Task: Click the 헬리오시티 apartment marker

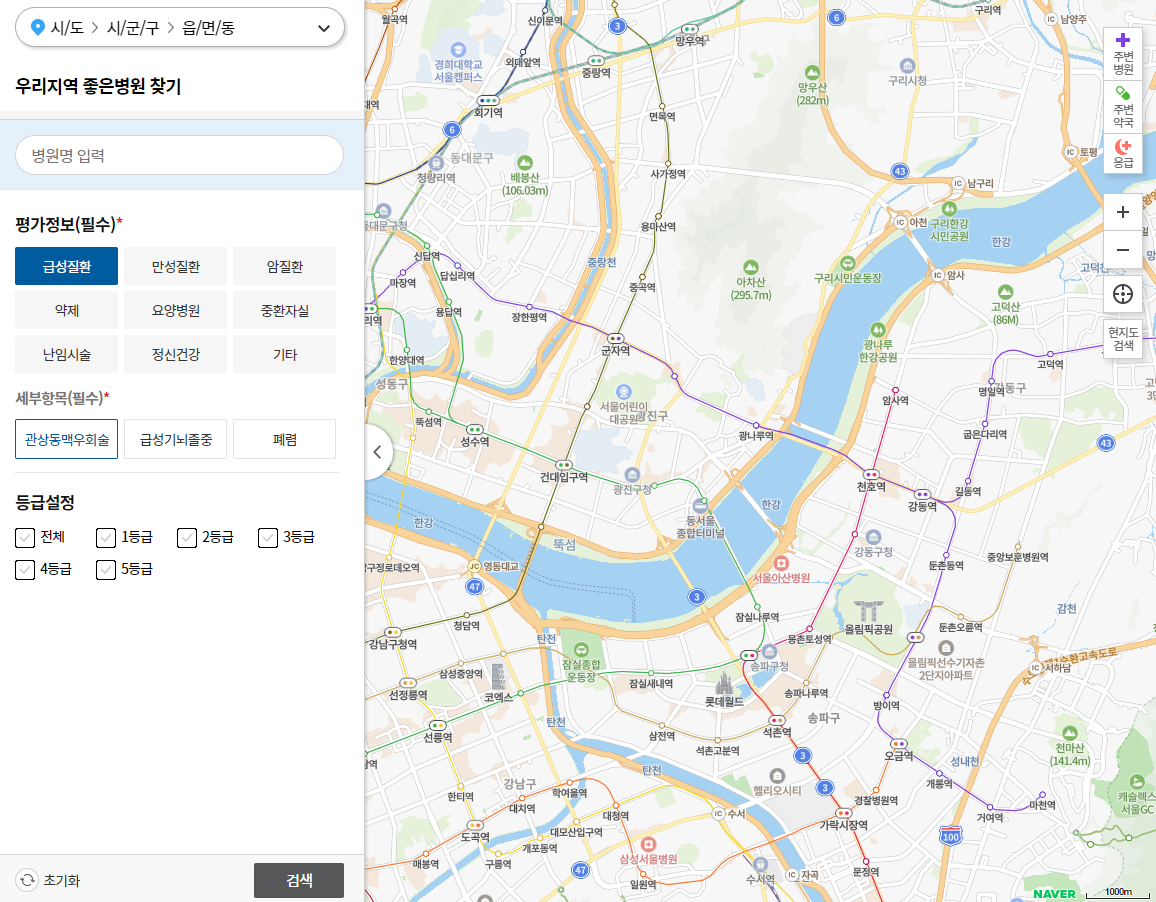Action: pyautogui.click(x=777, y=776)
